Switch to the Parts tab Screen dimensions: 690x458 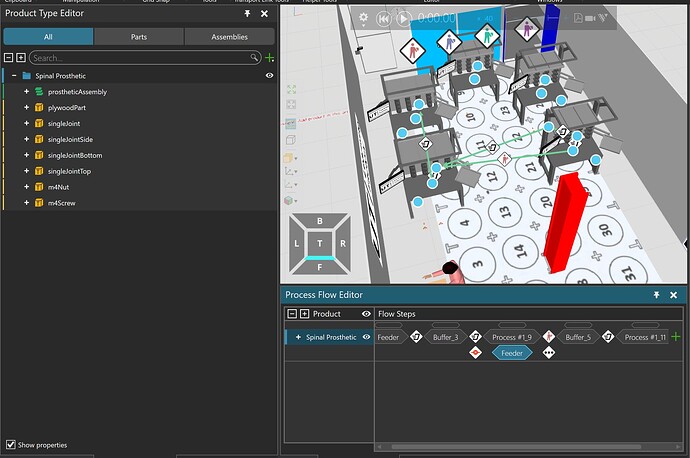tap(139, 37)
